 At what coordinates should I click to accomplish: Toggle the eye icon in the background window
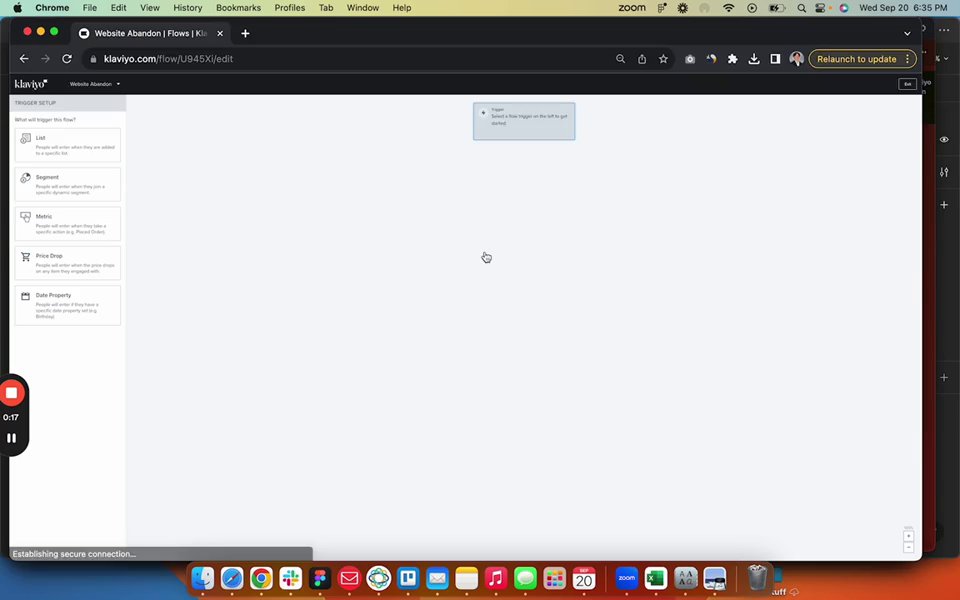point(944,140)
